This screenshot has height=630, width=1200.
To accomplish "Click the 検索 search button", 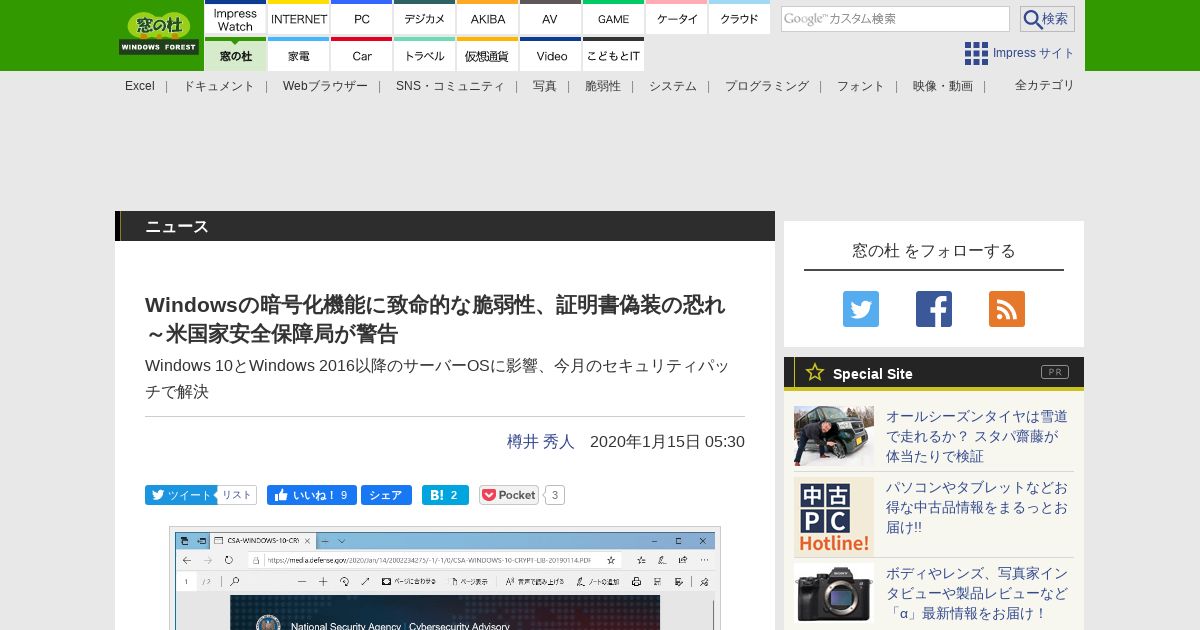I will [x=1047, y=19].
